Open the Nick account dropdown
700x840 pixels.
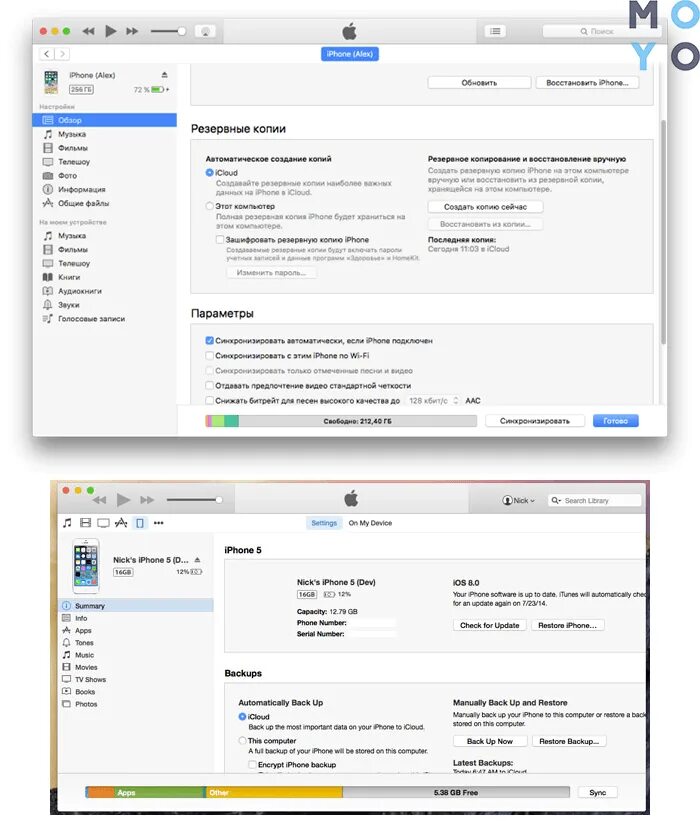coord(518,500)
